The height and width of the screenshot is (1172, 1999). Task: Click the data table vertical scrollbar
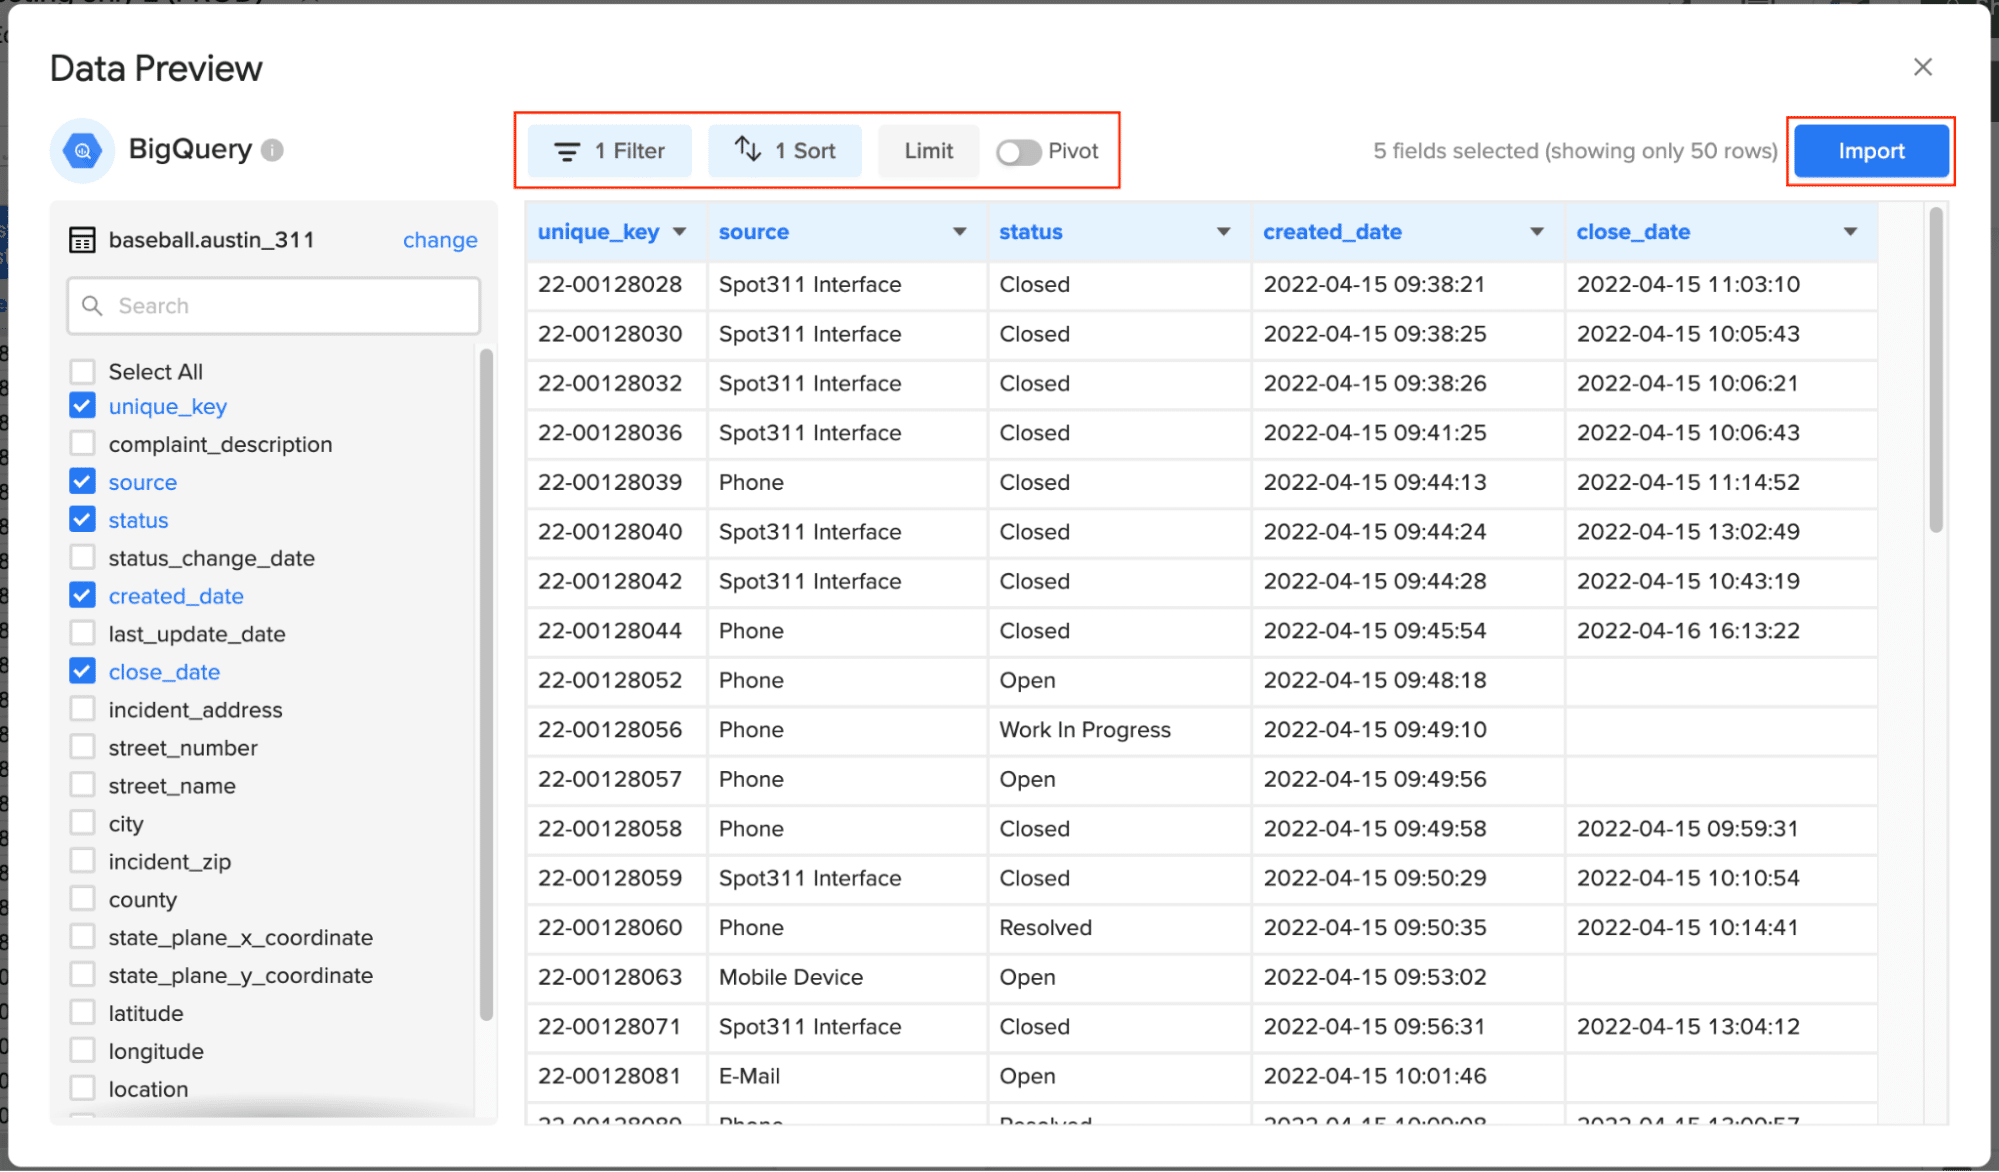point(1936,370)
